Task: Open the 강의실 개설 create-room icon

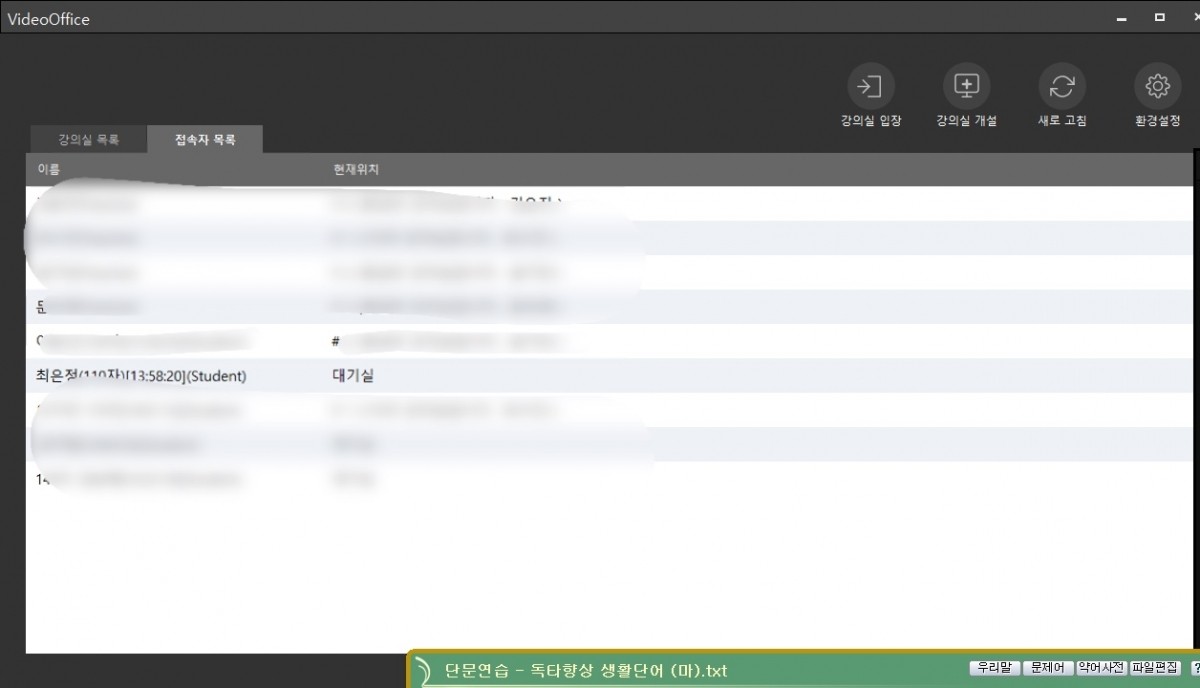Action: 966,87
